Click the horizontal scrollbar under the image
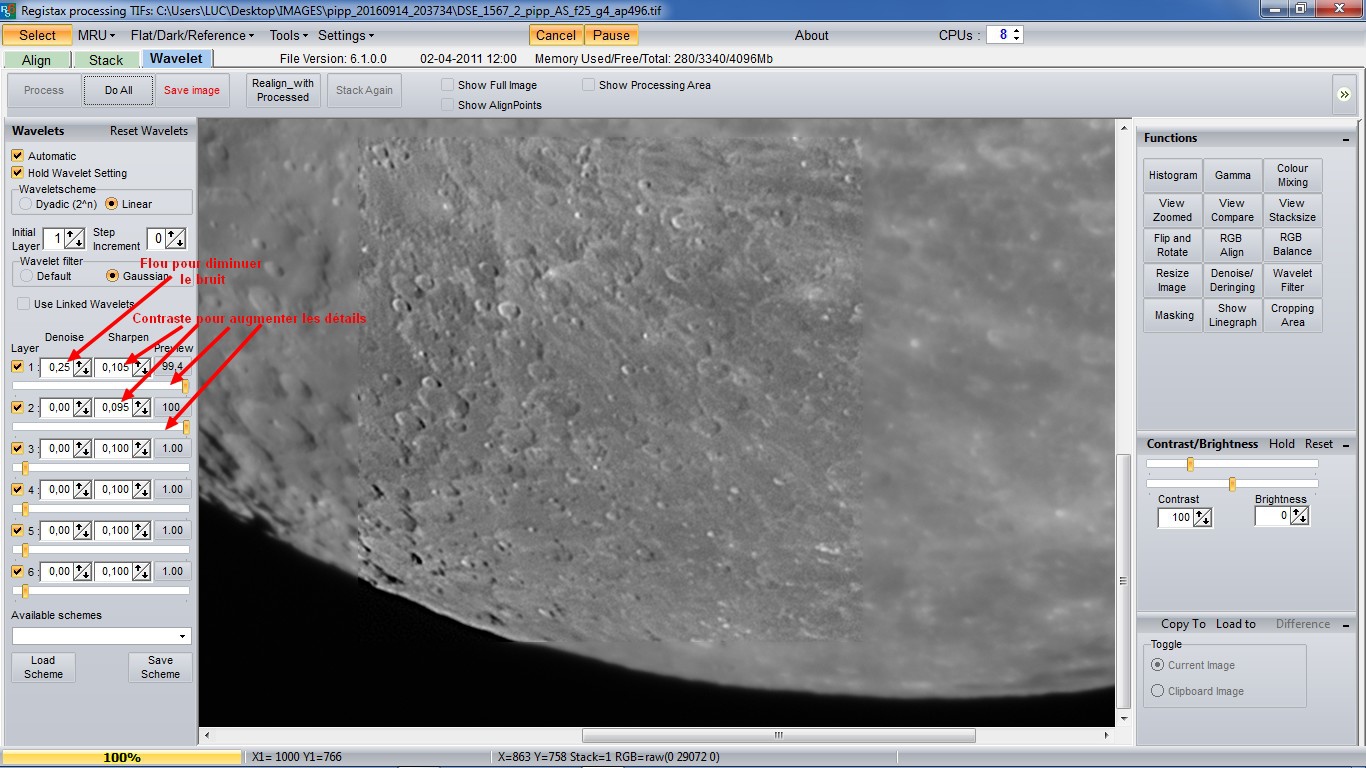The image size is (1366, 768). coord(778,736)
